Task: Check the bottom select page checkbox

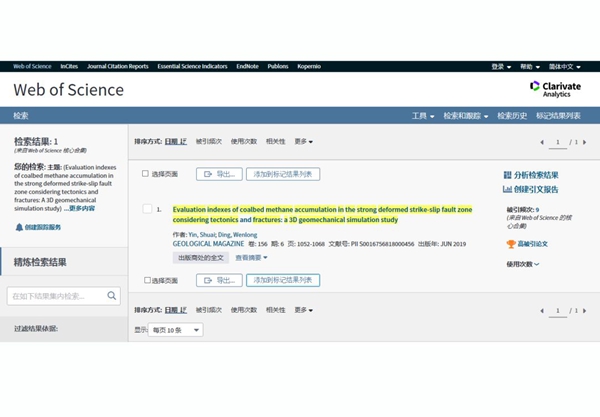Action: click(x=146, y=280)
